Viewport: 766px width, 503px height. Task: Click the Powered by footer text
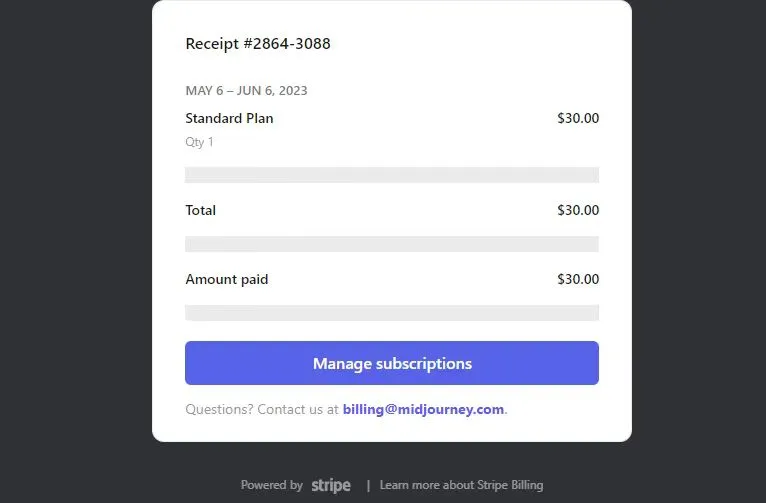click(271, 485)
